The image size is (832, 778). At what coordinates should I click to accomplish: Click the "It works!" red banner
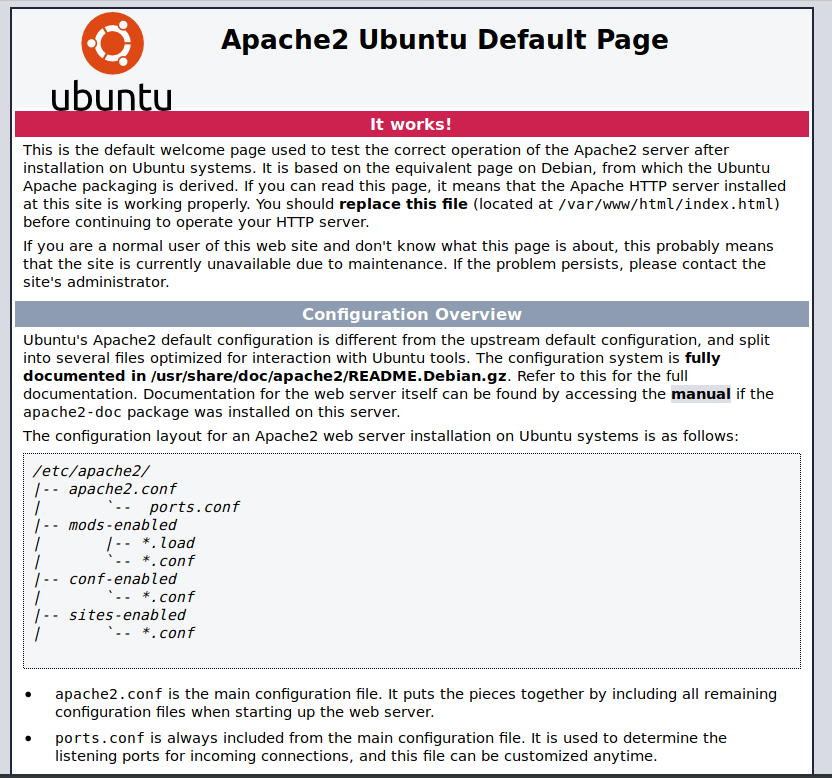[412, 124]
